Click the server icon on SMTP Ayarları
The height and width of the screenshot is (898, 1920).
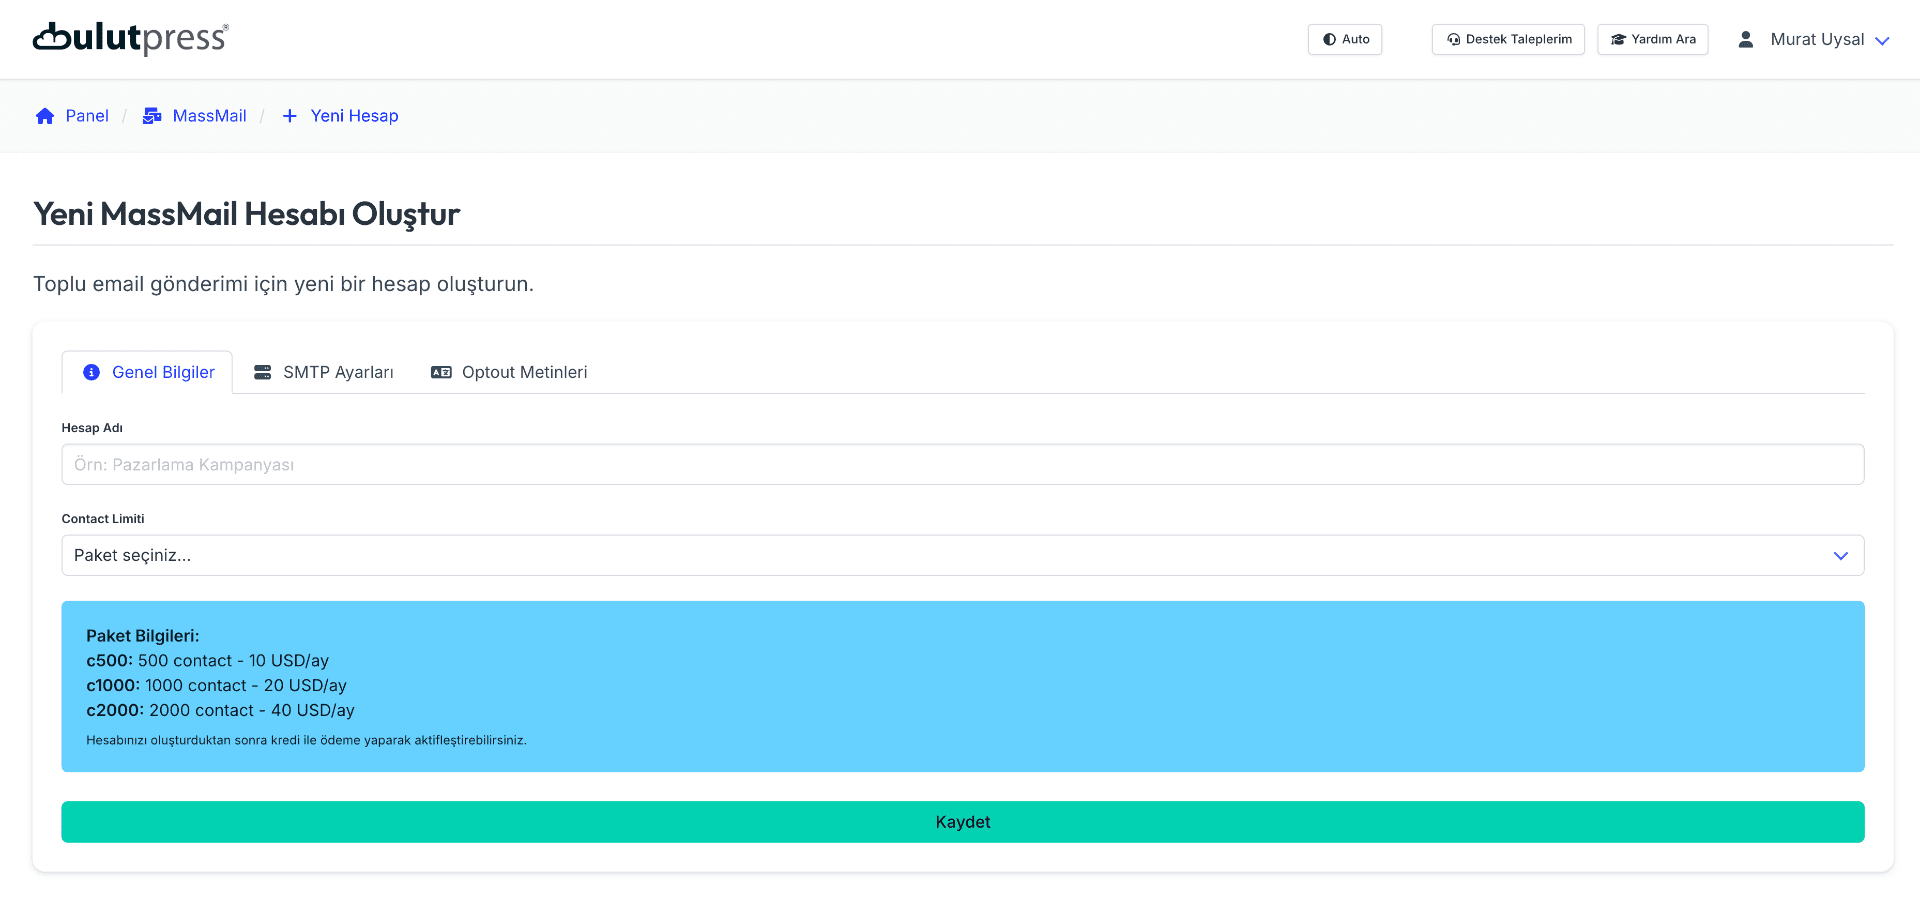262,372
